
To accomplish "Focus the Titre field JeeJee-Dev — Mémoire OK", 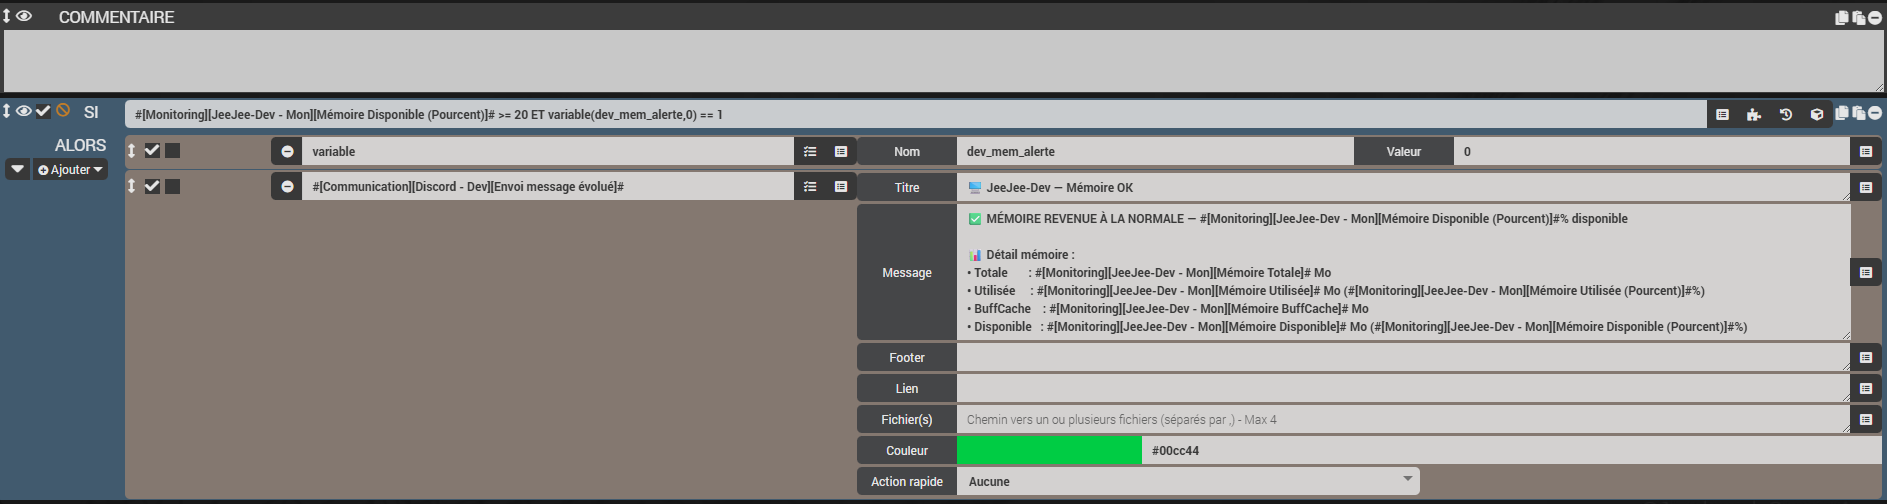I will tap(1403, 187).
